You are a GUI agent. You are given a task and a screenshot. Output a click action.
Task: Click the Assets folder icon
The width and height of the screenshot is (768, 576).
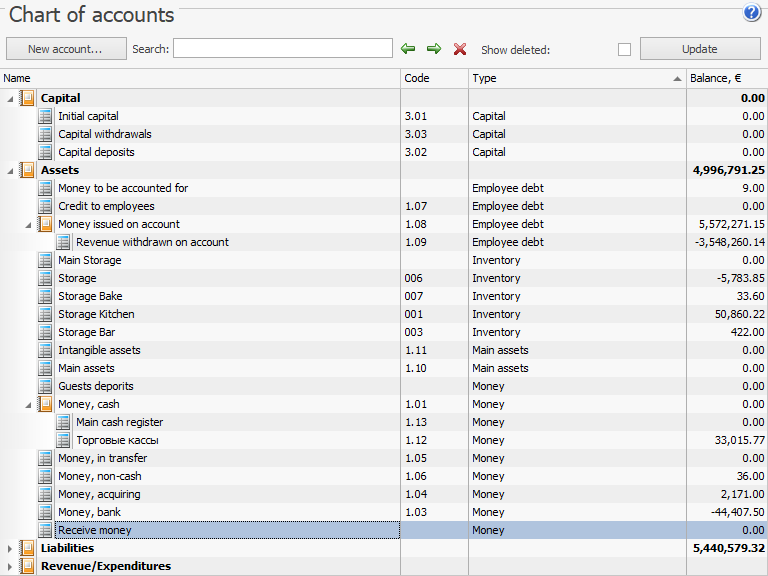click(27, 170)
